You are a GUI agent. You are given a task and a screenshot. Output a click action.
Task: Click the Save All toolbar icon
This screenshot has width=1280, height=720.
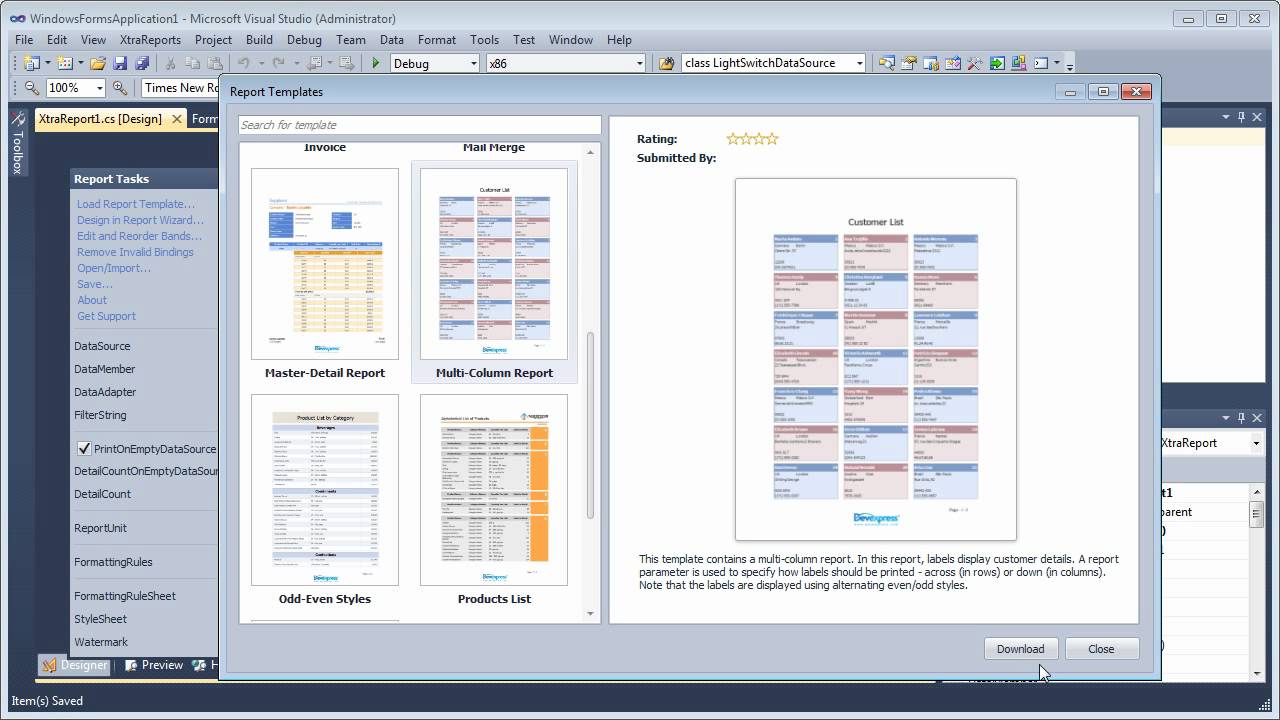coord(142,63)
